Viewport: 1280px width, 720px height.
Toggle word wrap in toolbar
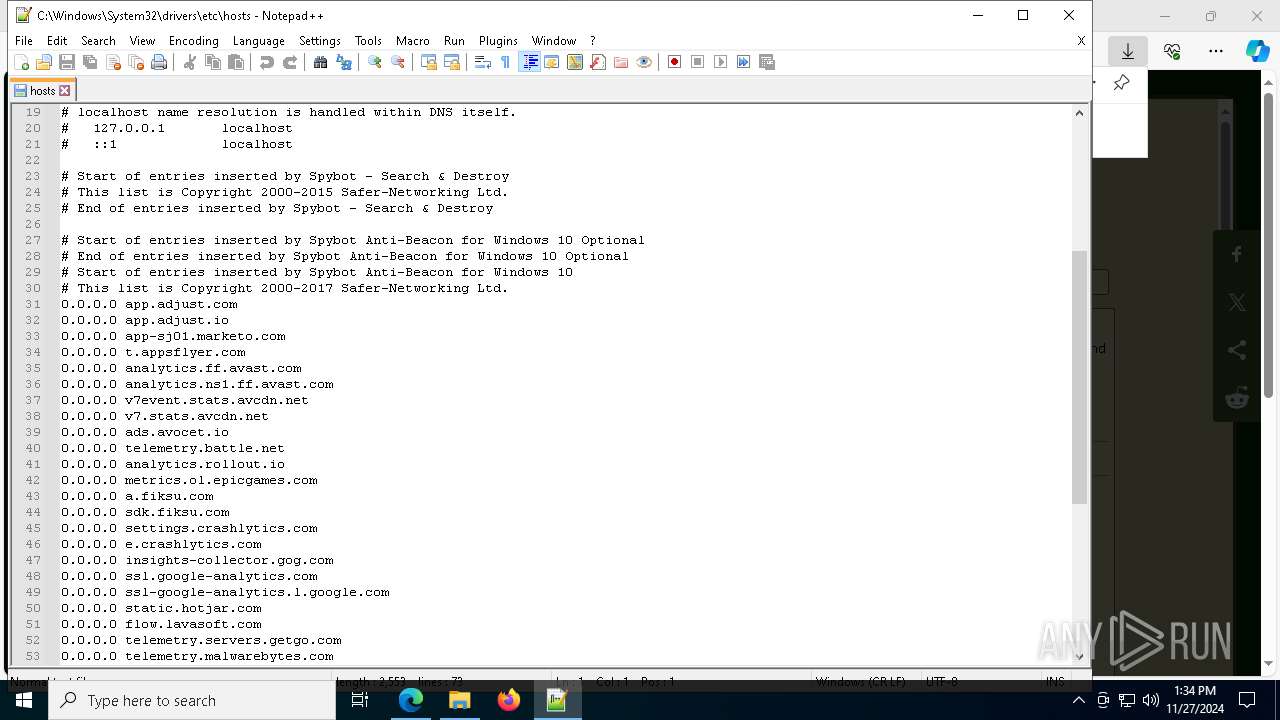[483, 62]
